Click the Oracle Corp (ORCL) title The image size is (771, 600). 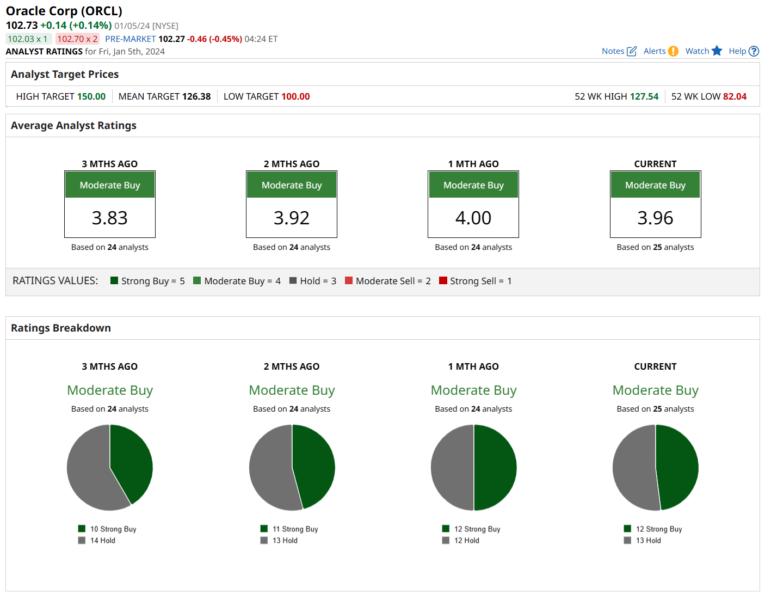[x=64, y=11]
